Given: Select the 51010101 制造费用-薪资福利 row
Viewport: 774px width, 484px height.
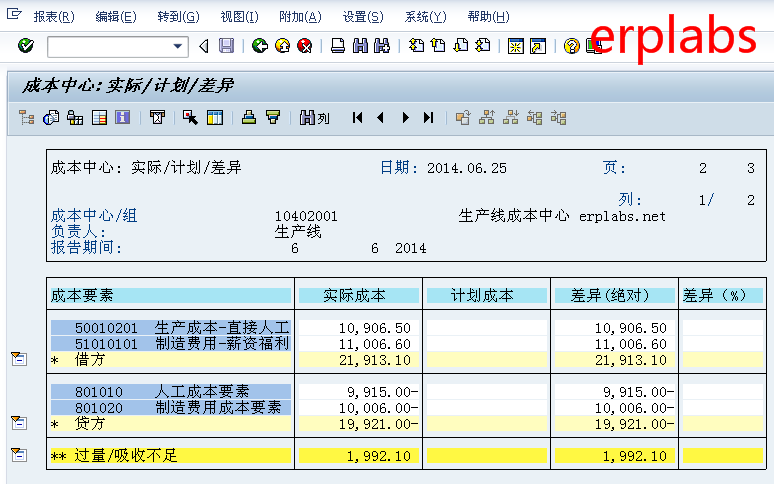Looking at the screenshot, I should tap(171, 344).
